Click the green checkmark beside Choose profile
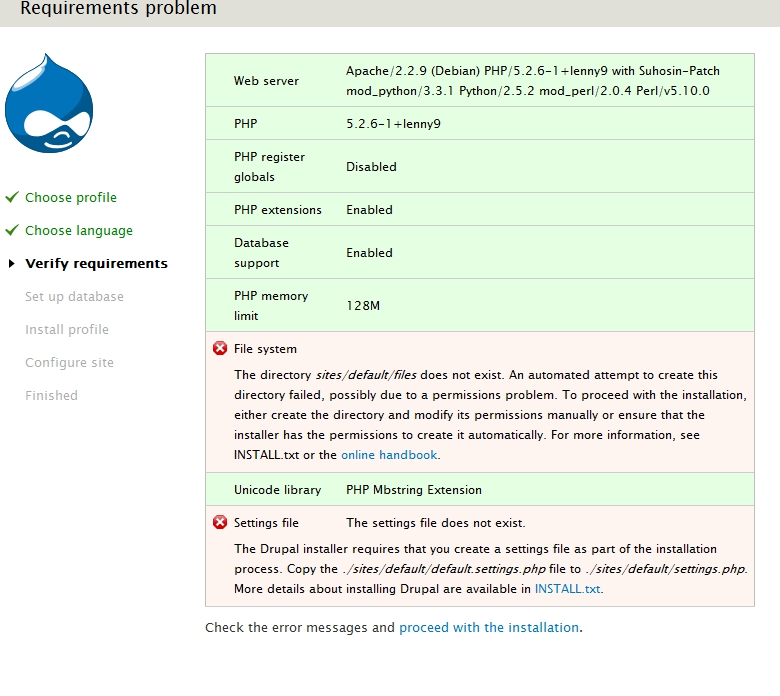780x696 pixels. 12,197
